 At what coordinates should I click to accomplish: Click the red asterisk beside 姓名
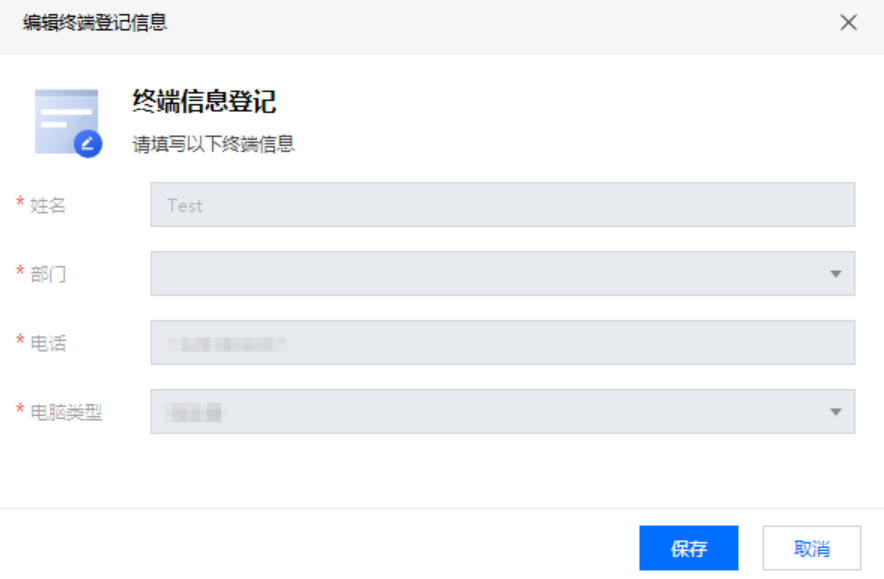point(20,202)
